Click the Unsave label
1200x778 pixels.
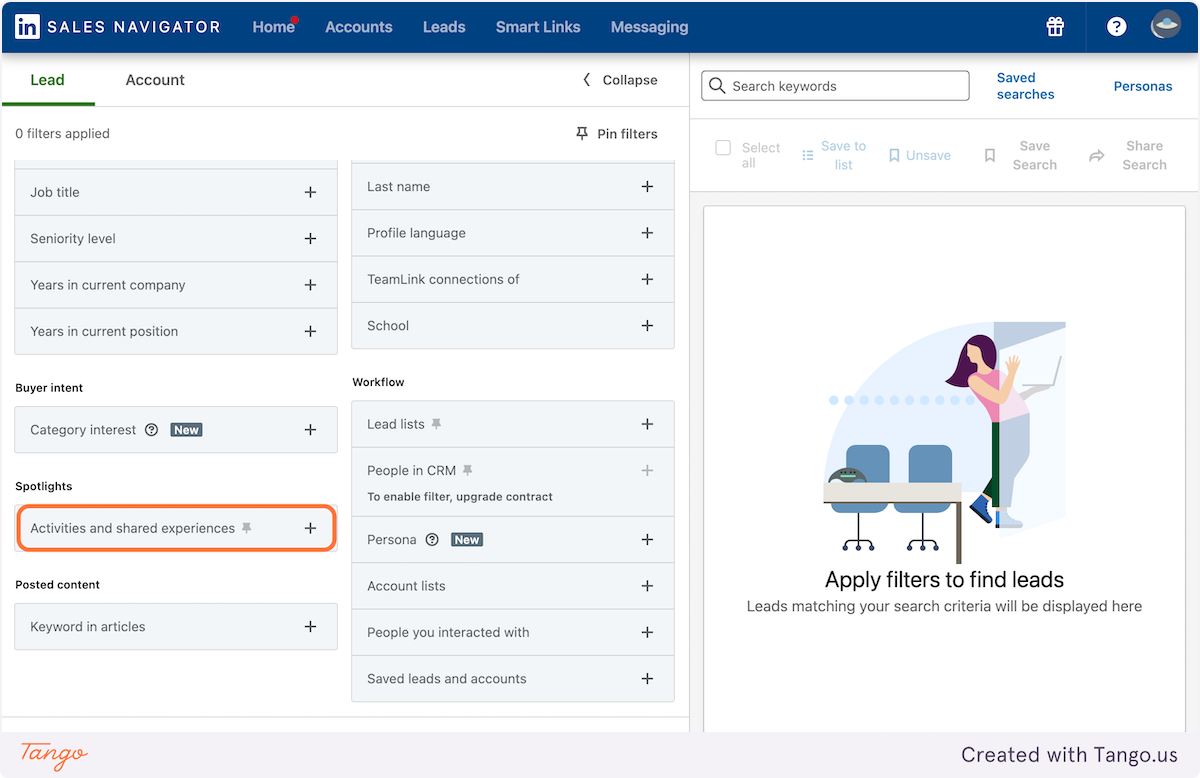click(928, 155)
